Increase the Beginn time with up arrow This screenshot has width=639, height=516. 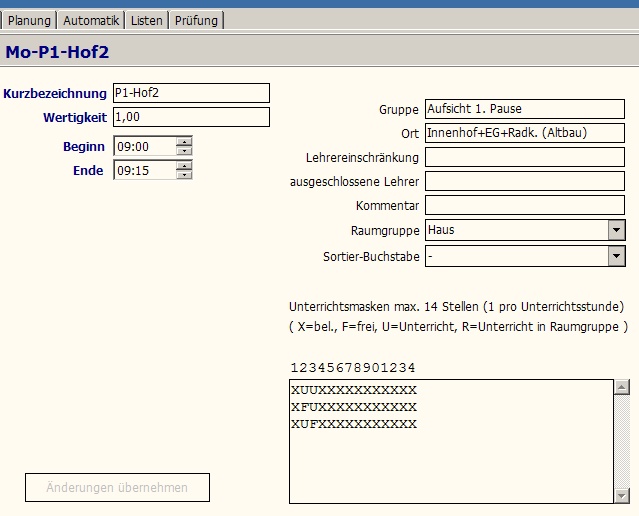pyautogui.click(x=184, y=142)
